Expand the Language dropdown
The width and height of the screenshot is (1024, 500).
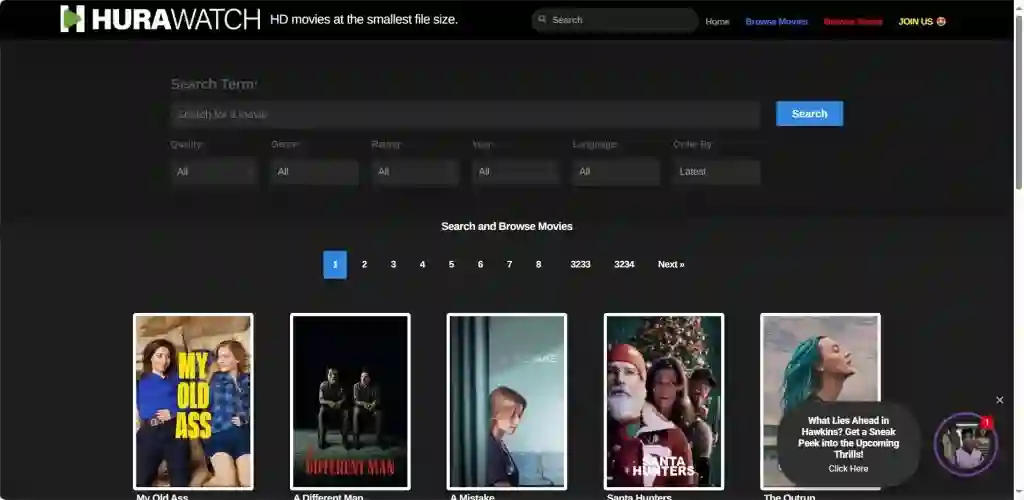(x=616, y=172)
